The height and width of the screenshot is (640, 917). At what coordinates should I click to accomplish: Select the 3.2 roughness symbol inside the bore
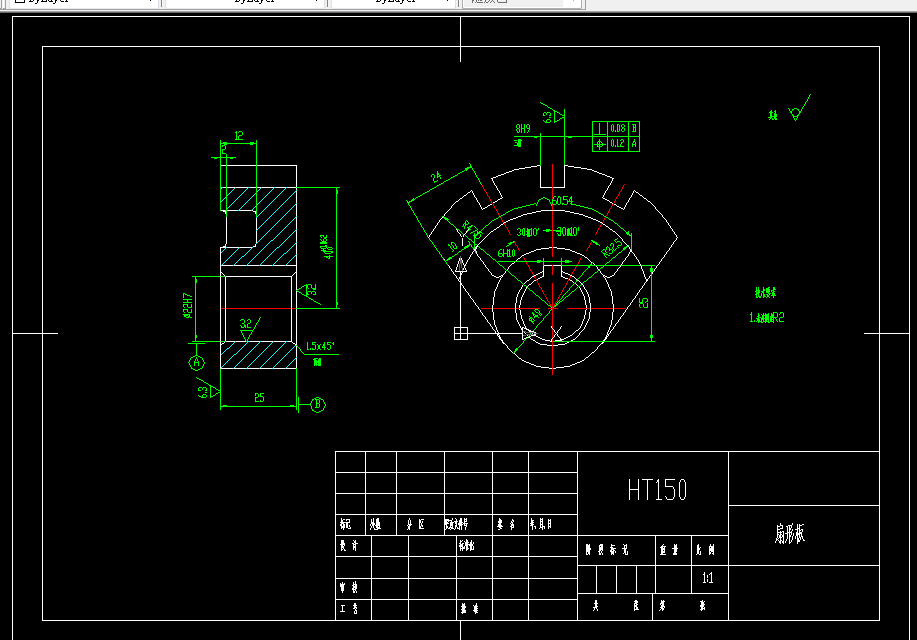coord(248,329)
